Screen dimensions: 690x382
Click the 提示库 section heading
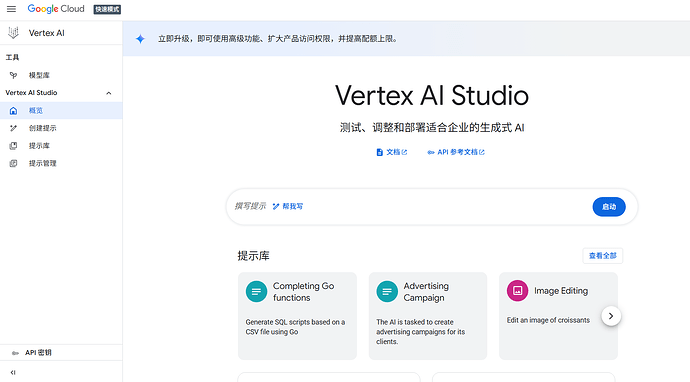253,256
